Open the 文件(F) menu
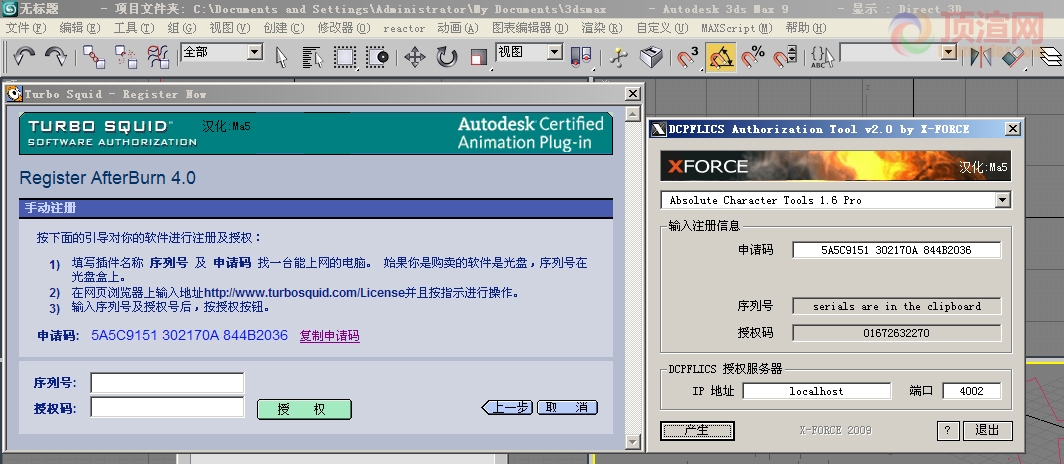The image size is (1064, 464). pyautogui.click(x=26, y=28)
